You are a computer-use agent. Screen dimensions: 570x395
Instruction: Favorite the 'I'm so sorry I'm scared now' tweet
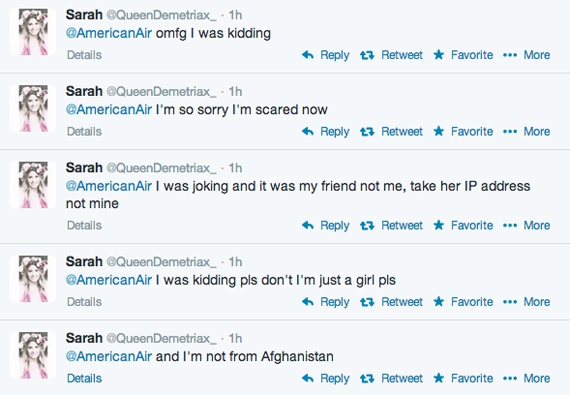(x=463, y=132)
